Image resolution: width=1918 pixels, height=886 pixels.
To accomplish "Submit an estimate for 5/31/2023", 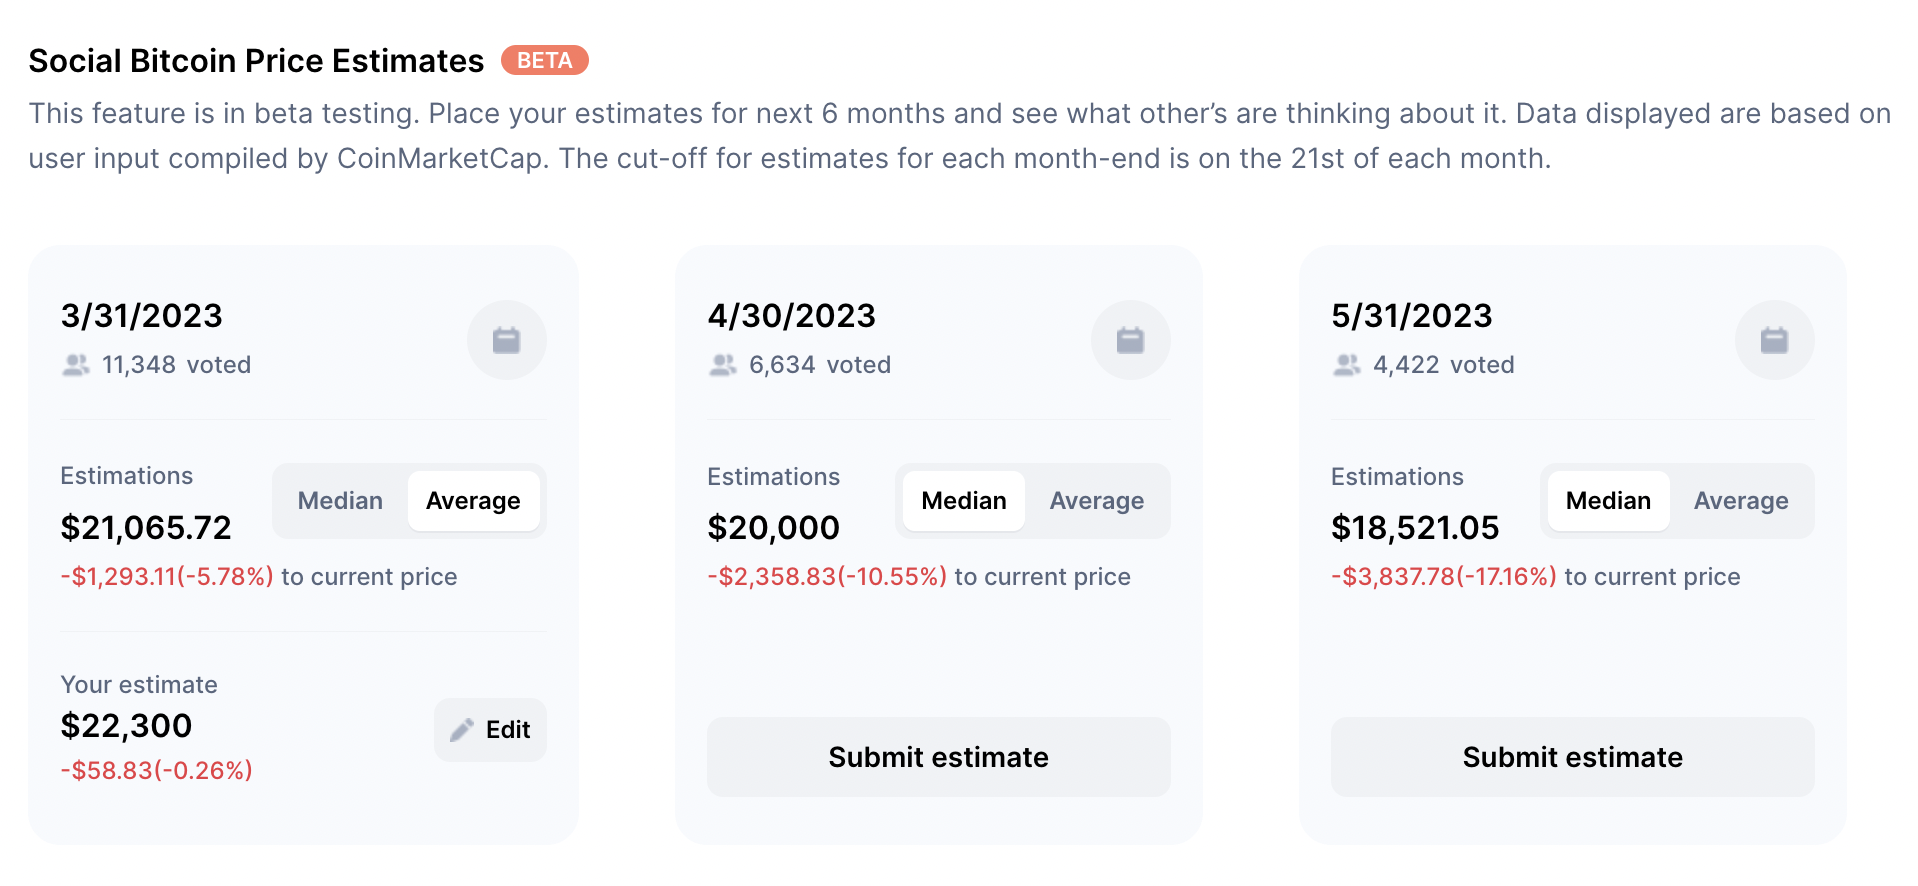I will coord(1572,757).
